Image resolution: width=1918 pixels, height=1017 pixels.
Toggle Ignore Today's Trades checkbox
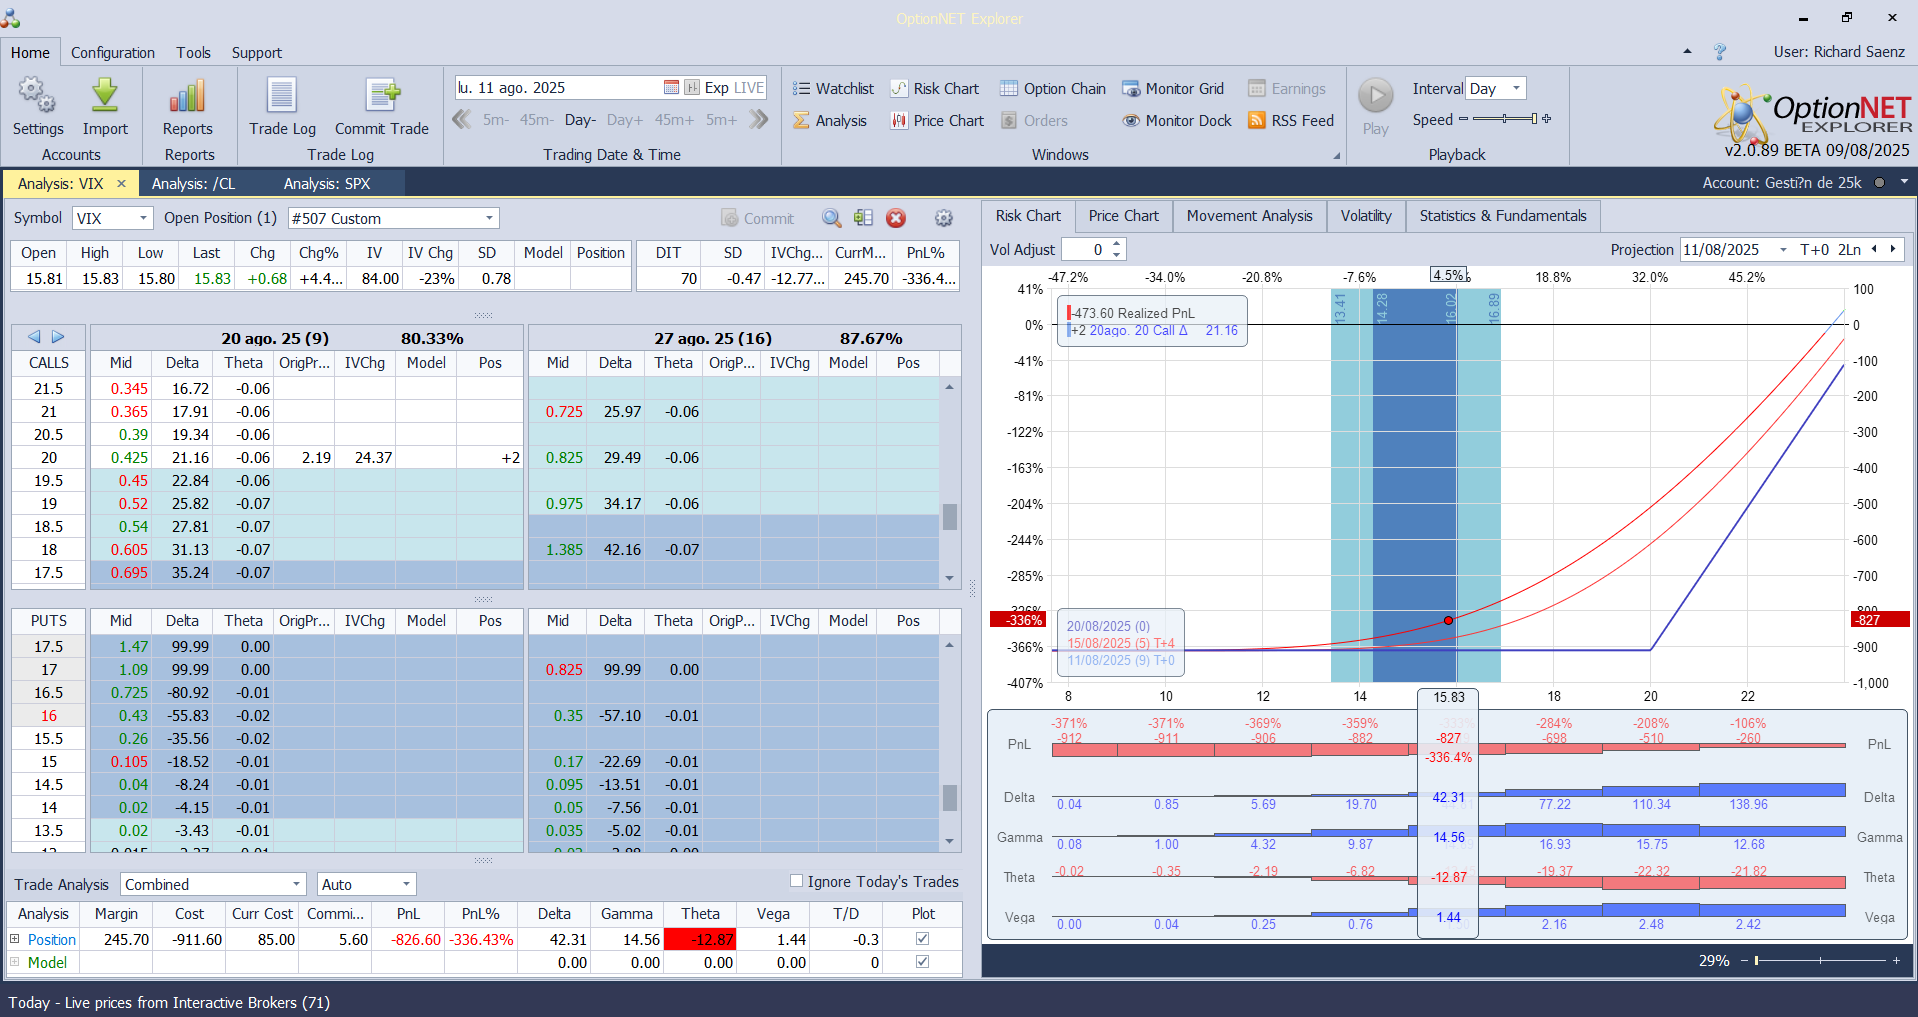coord(797,881)
